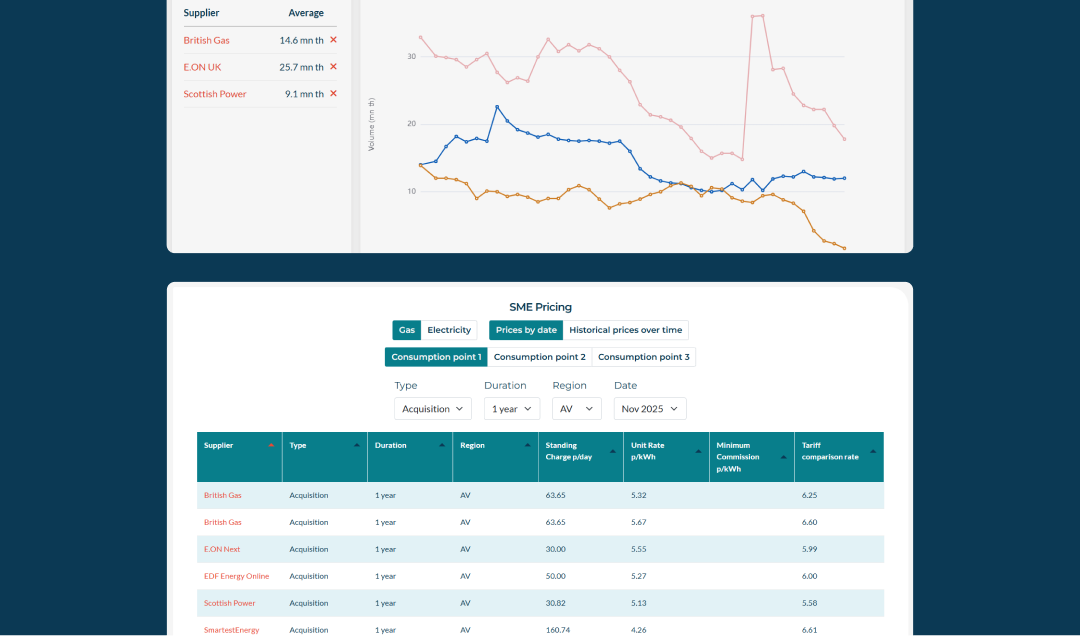Click the 5.99 tariff comparison rate cell
This screenshot has width=1080, height=636.
(809, 549)
